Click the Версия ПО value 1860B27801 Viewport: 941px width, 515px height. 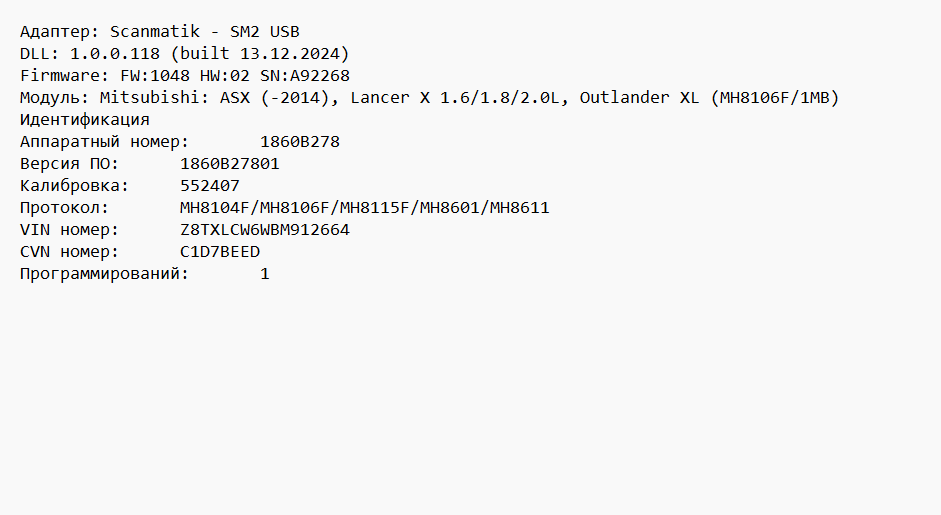point(230,164)
